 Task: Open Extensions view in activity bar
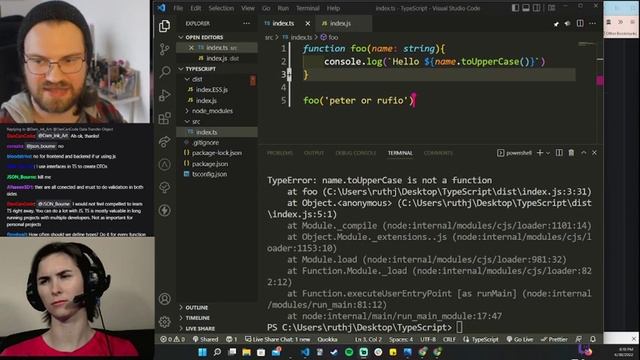point(164,118)
